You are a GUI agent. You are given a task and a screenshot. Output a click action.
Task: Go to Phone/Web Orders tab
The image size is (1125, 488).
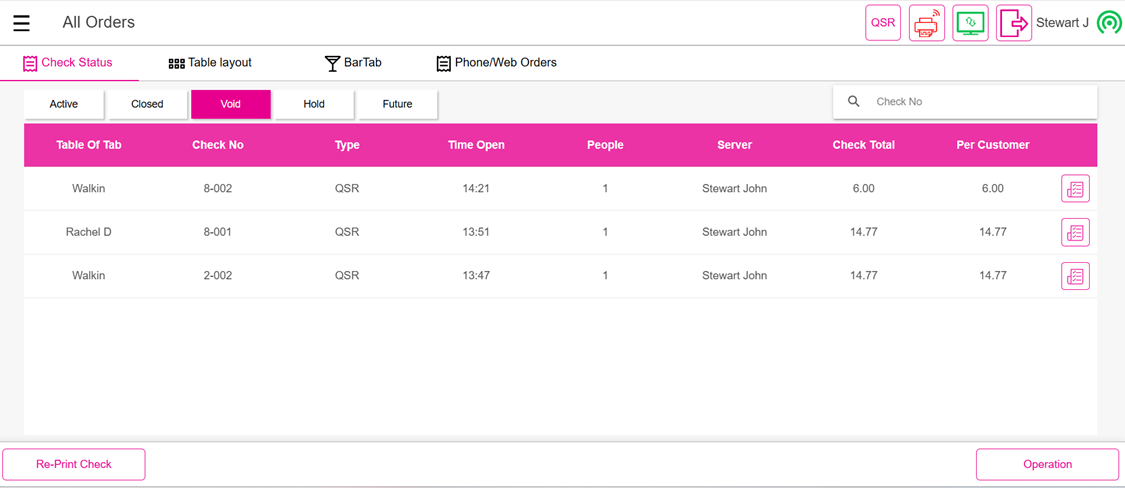tap(496, 63)
